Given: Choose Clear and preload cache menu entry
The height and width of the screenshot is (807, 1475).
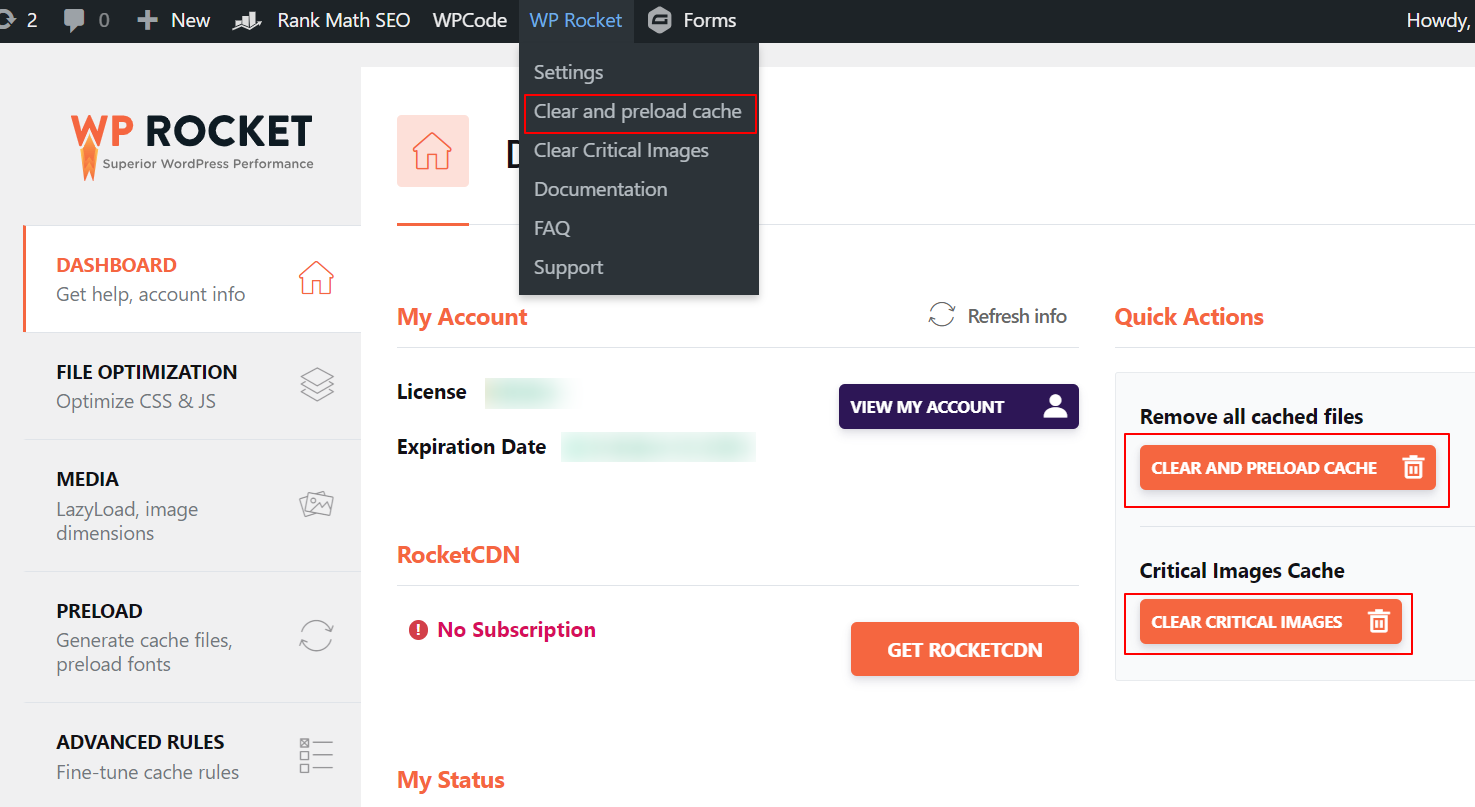Looking at the screenshot, I should coord(638,111).
